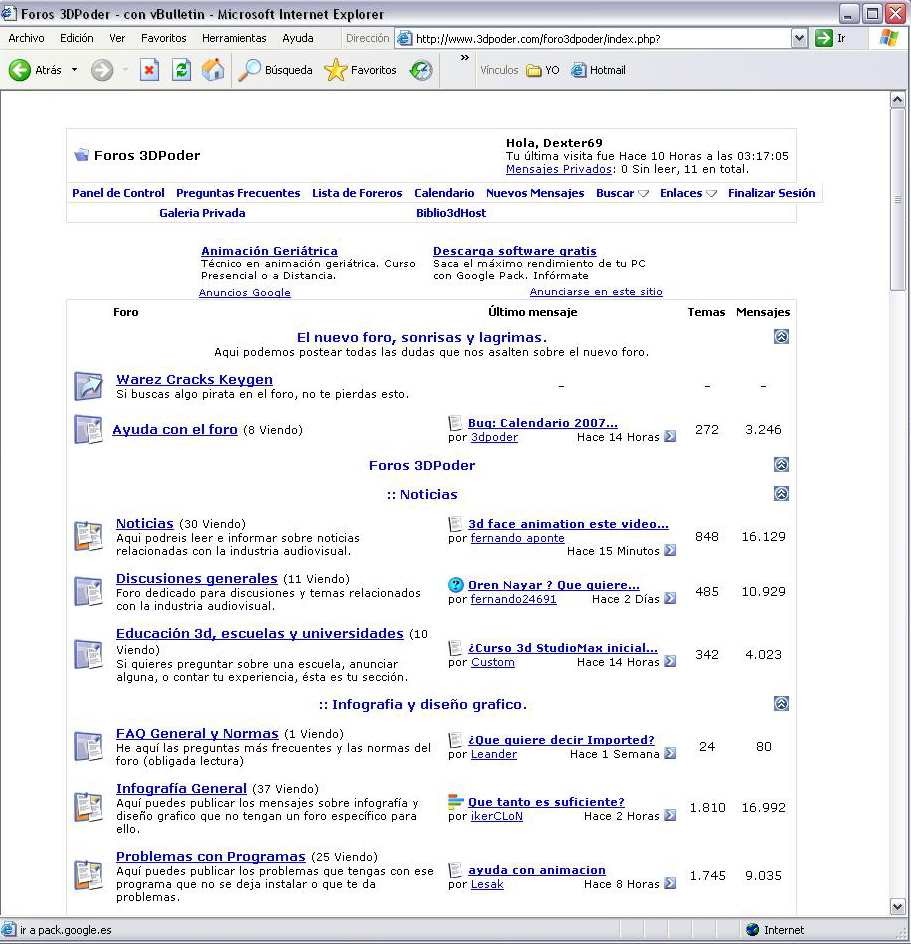This screenshot has width=911, height=944.
Task: View profile of user fernando24691
Action: coord(514,599)
